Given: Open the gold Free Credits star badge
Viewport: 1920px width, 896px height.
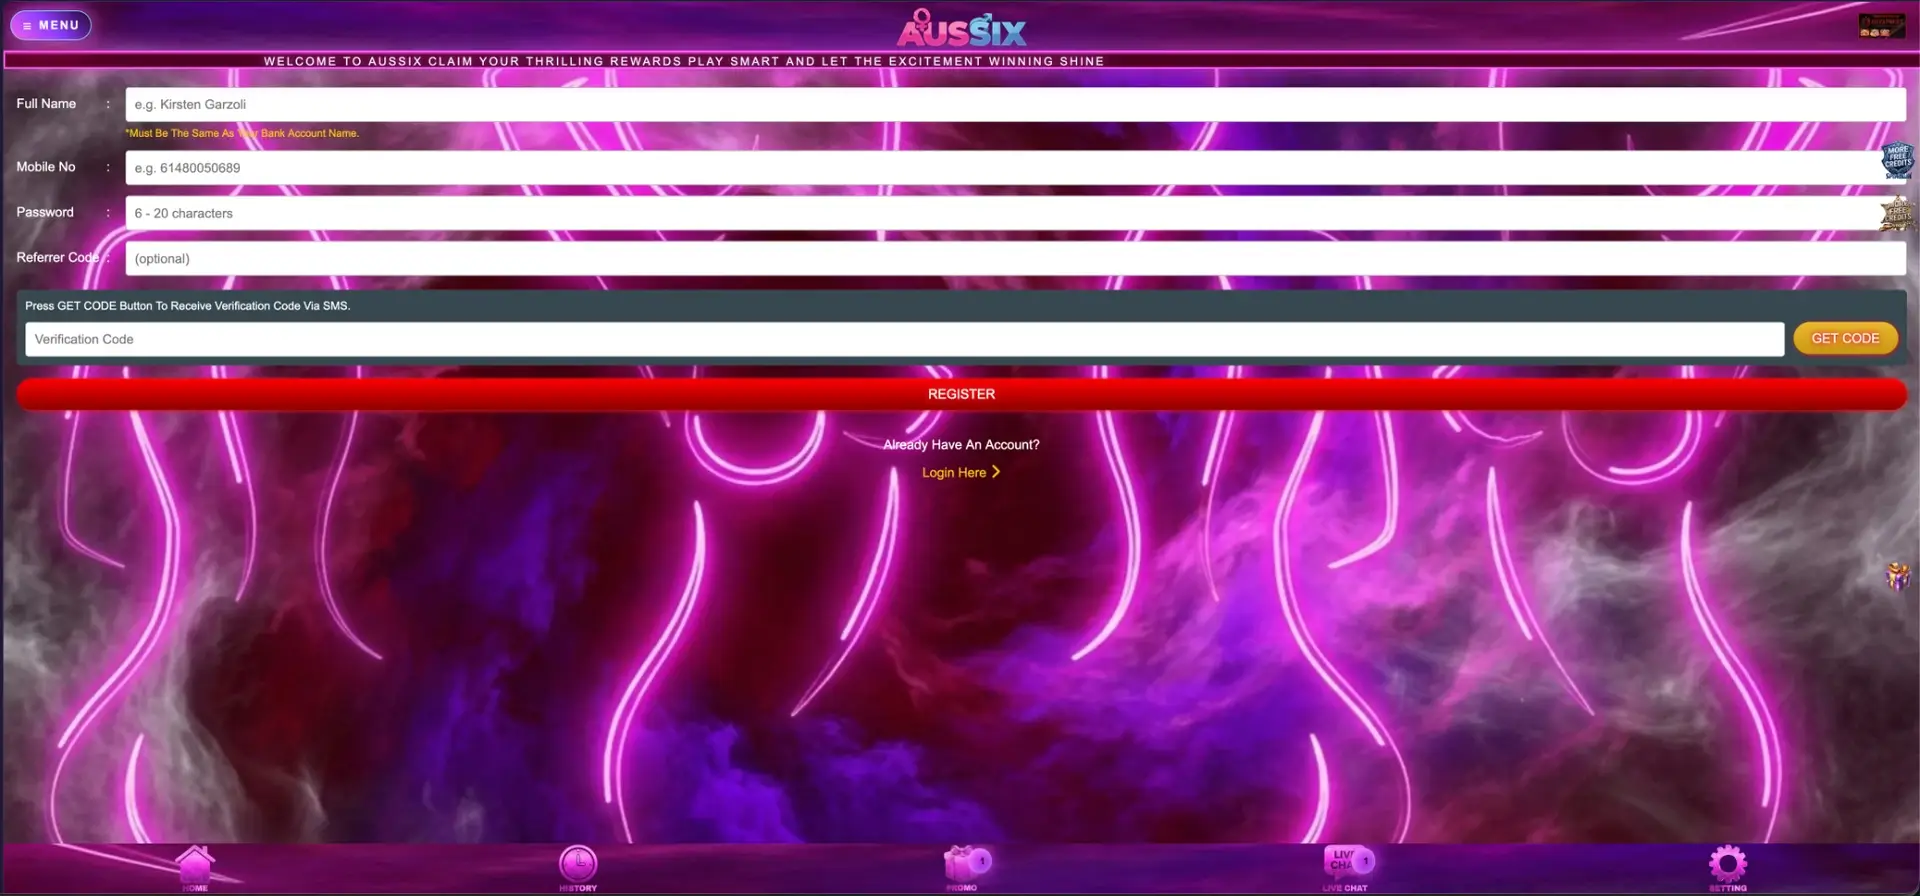Looking at the screenshot, I should [x=1897, y=214].
